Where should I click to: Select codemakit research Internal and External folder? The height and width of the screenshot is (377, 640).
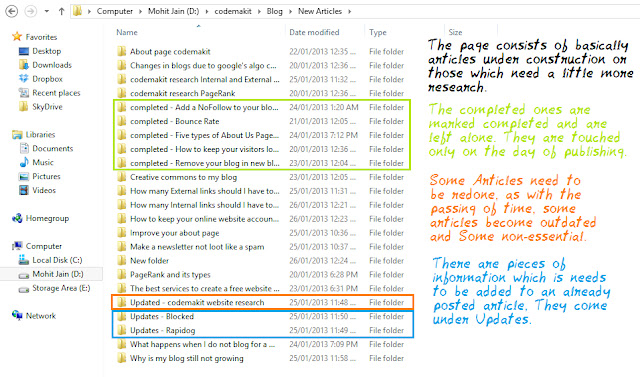[204, 79]
